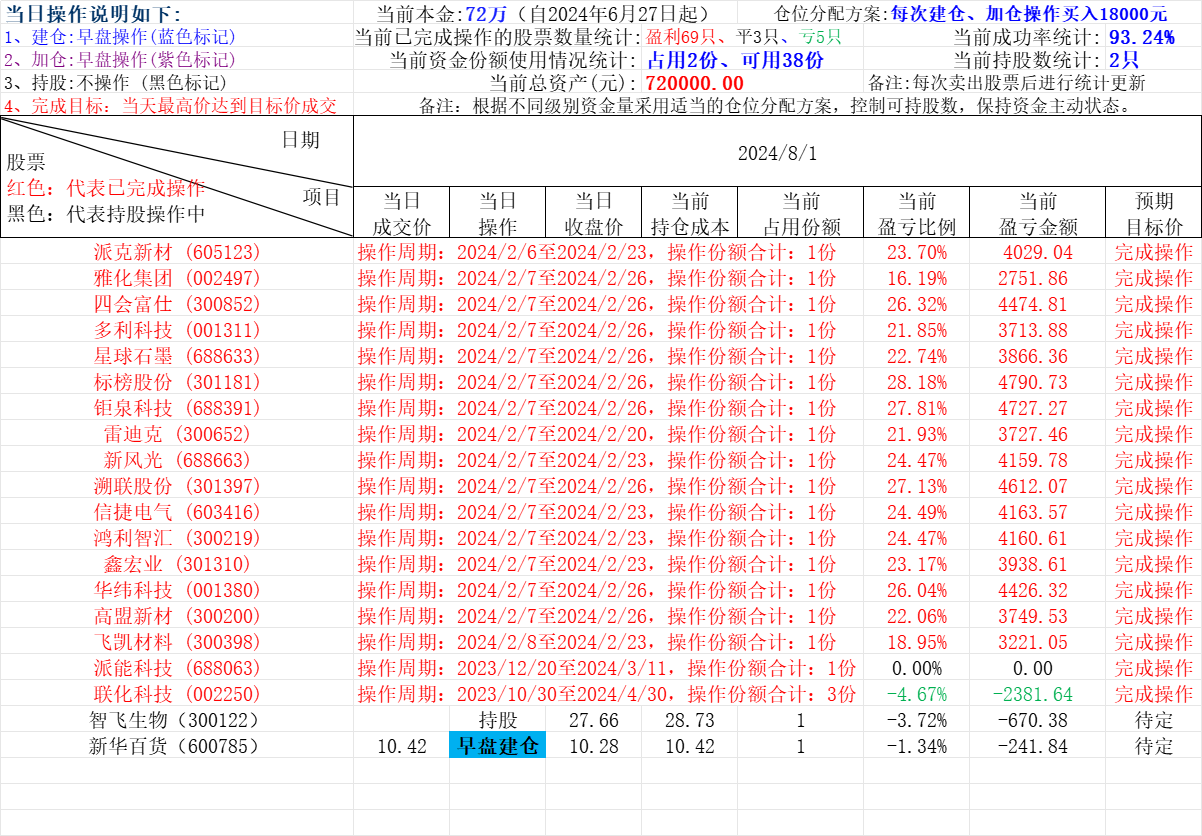Select the profit amount 4790.73 for 标榜股份
Viewport: 1202px width, 836px height.
tap(1032, 382)
